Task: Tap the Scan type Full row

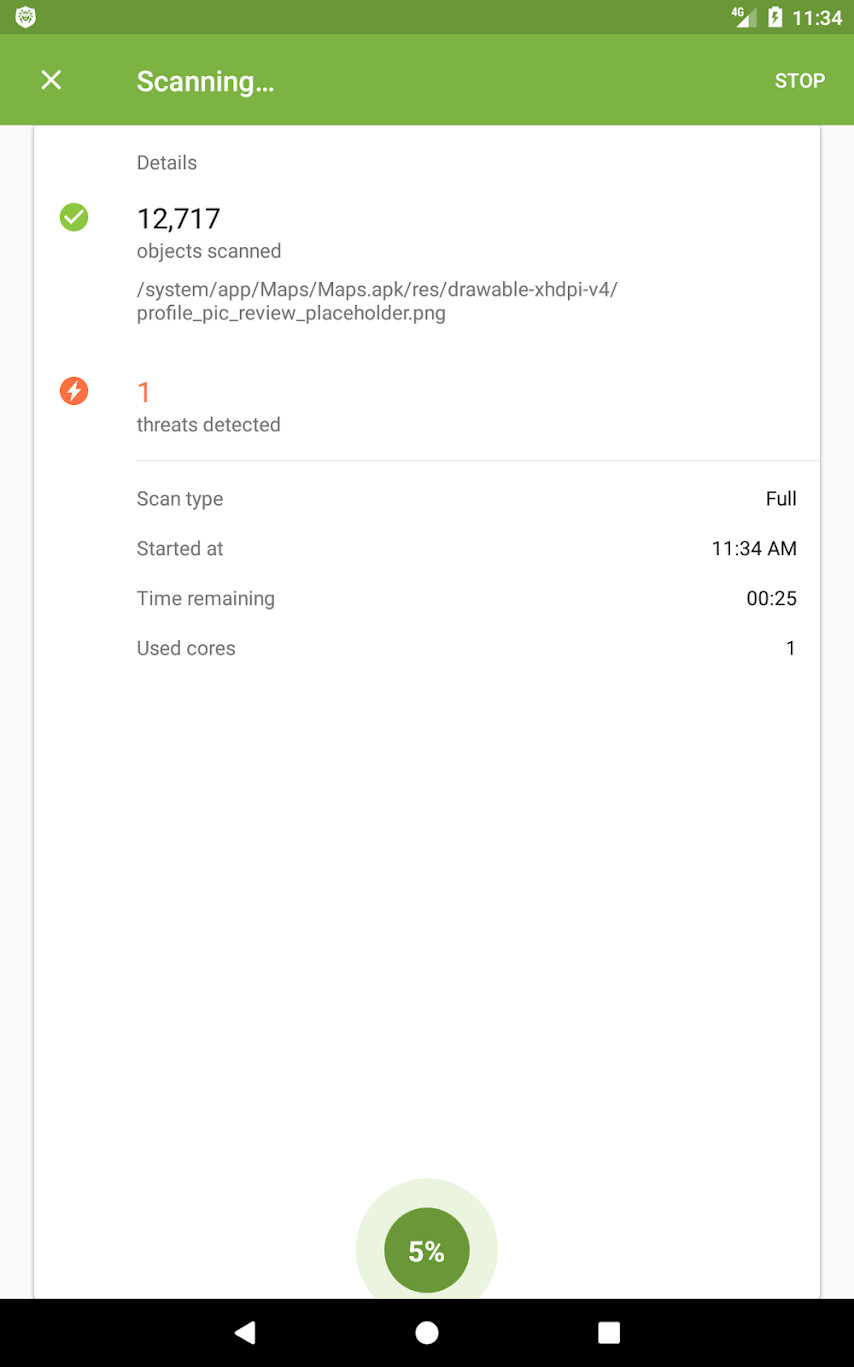Action: coord(466,499)
